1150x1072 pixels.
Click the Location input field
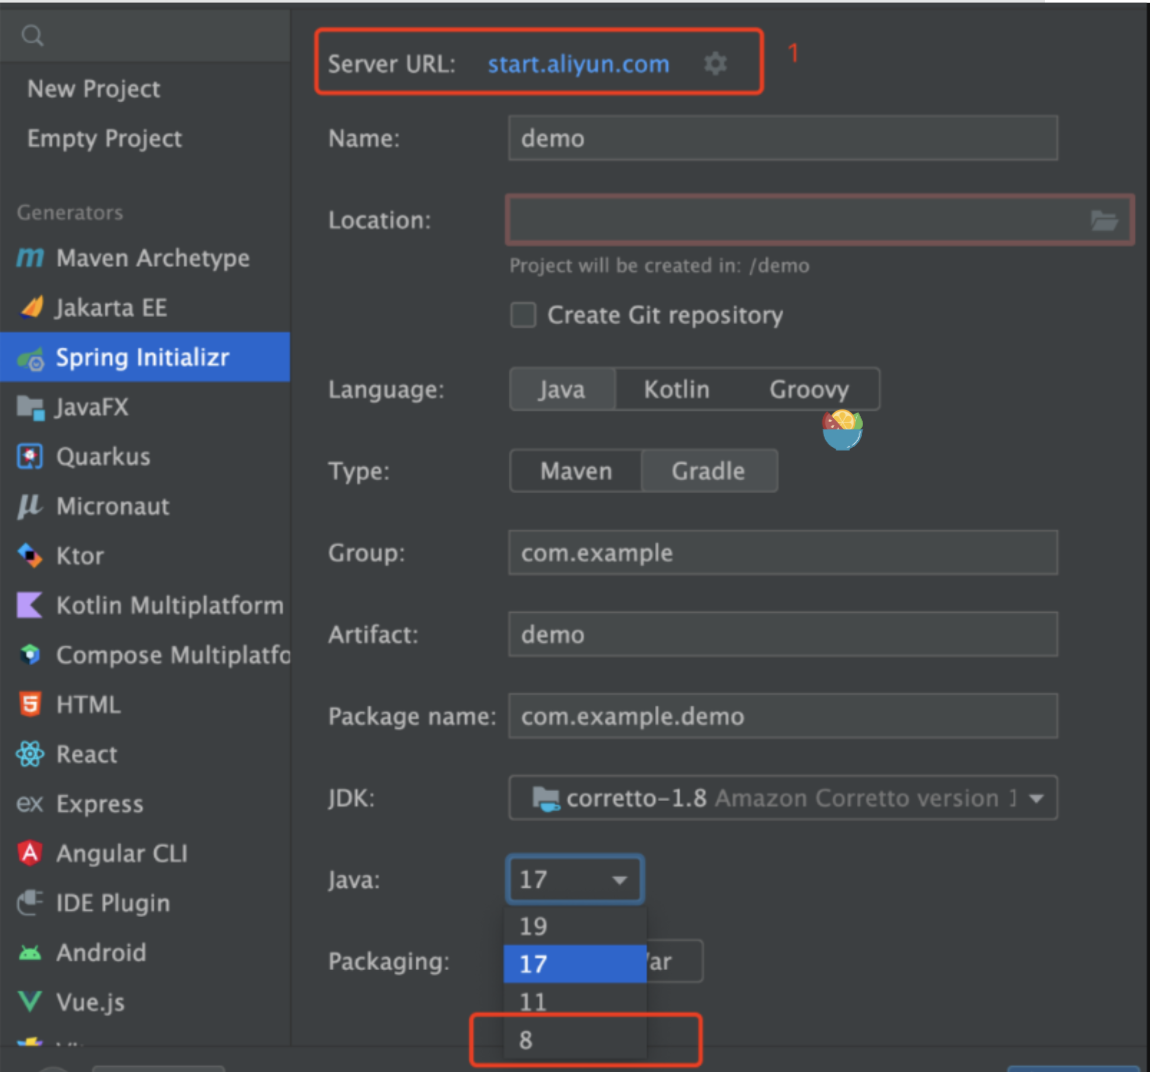819,220
